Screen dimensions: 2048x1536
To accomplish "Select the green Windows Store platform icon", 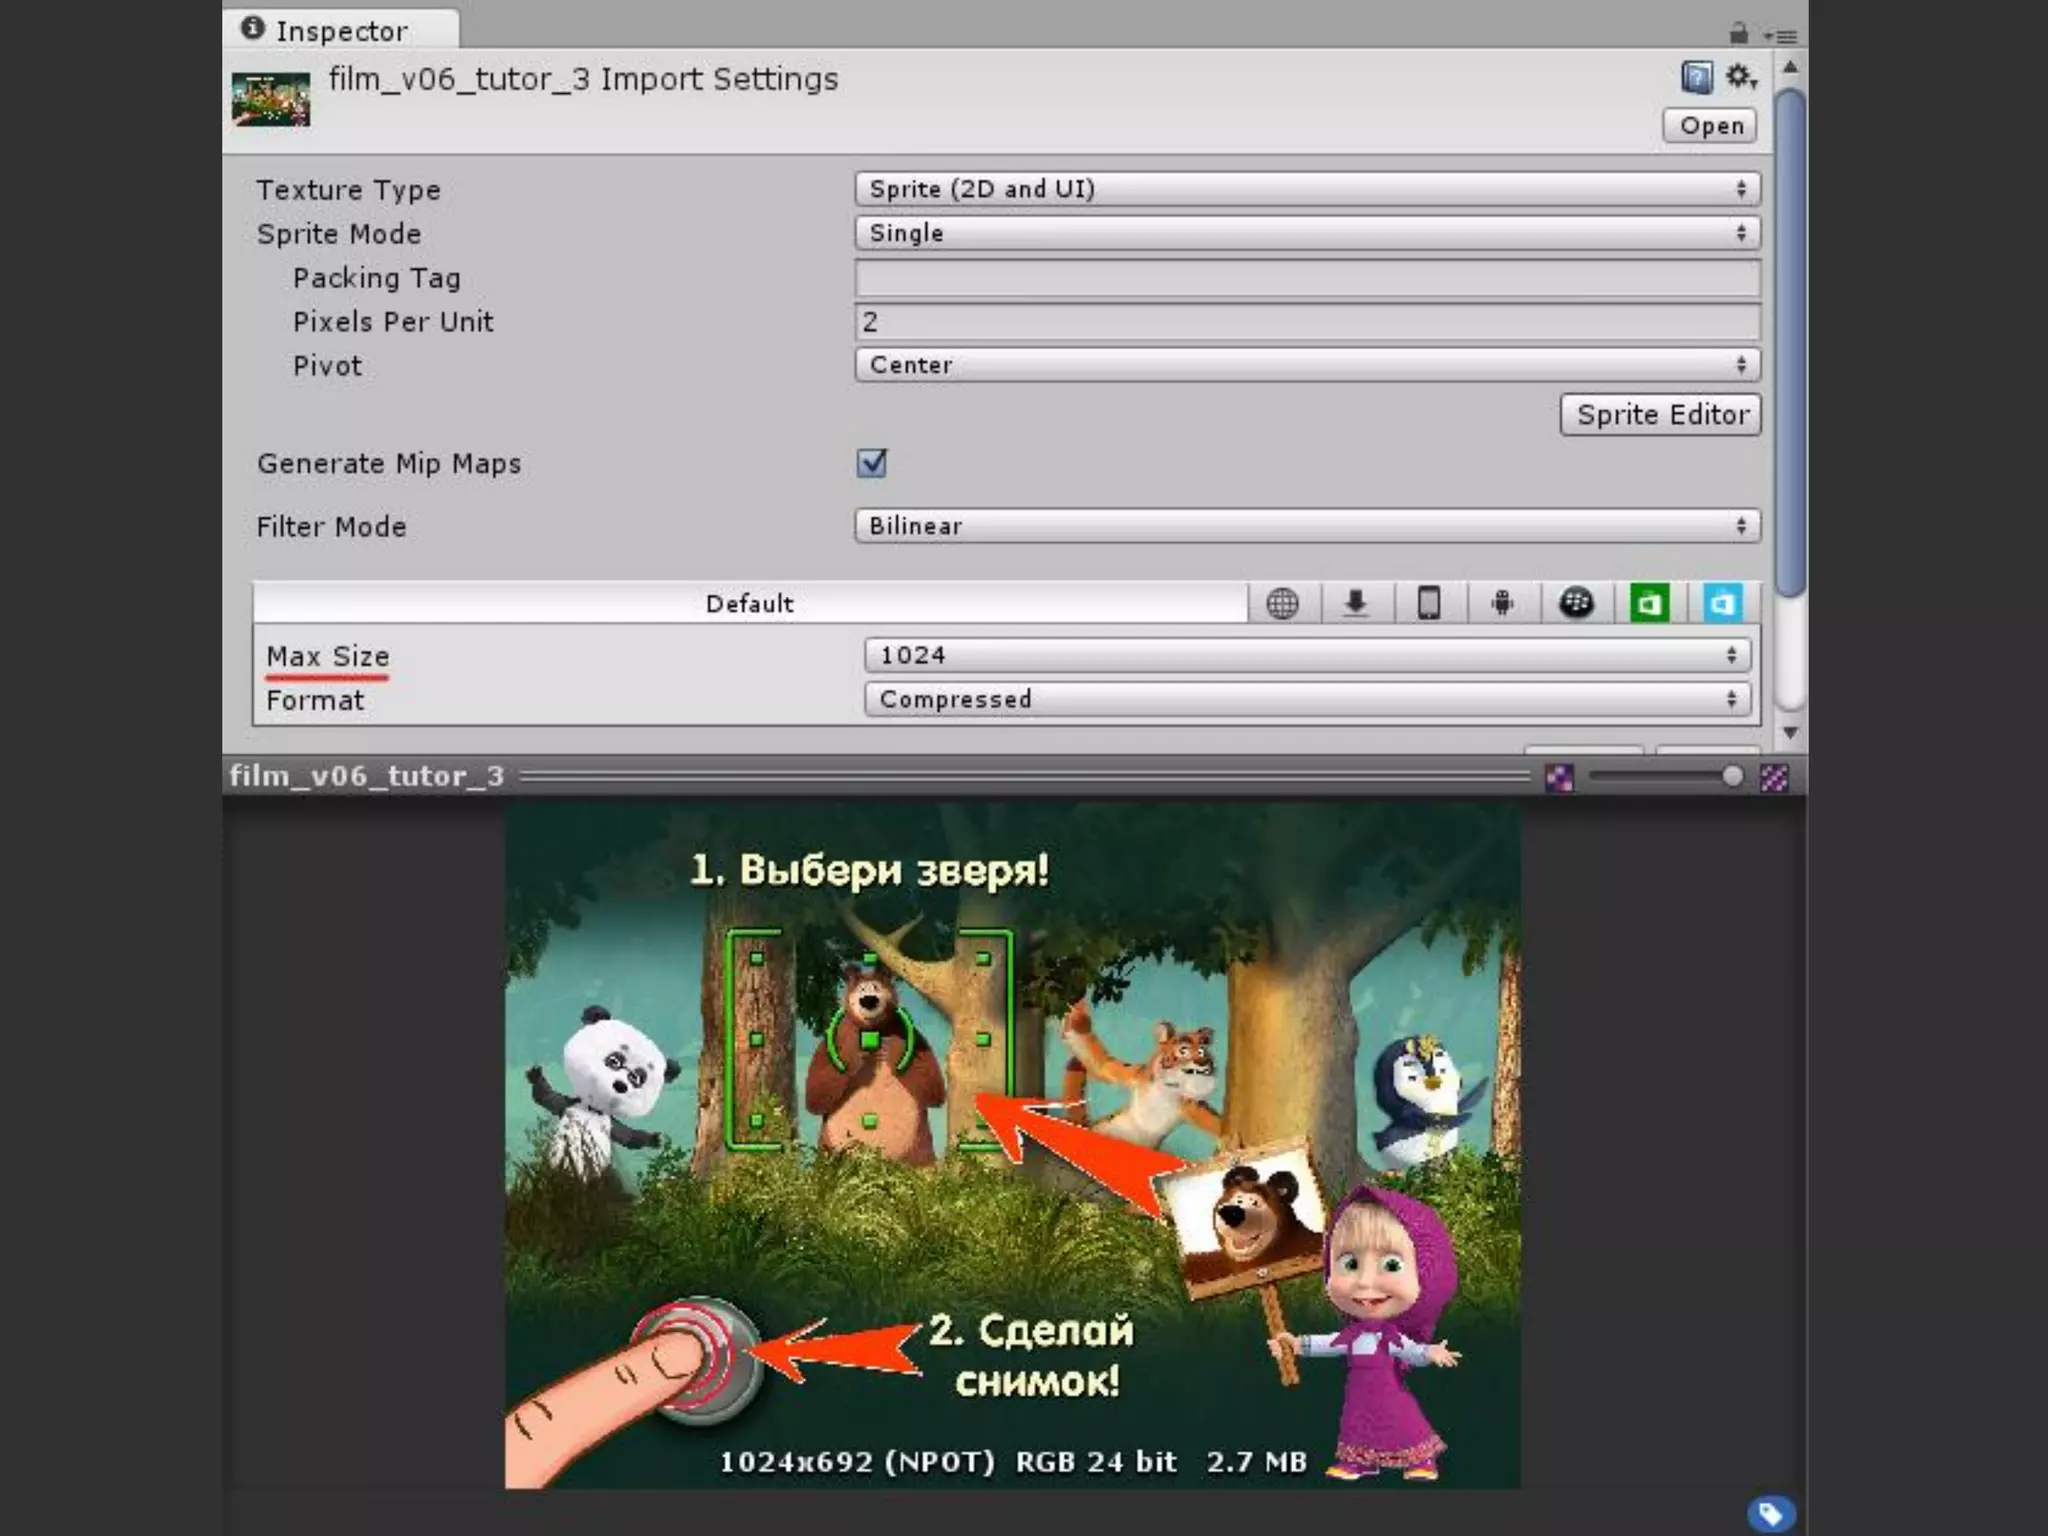I will tap(1649, 604).
